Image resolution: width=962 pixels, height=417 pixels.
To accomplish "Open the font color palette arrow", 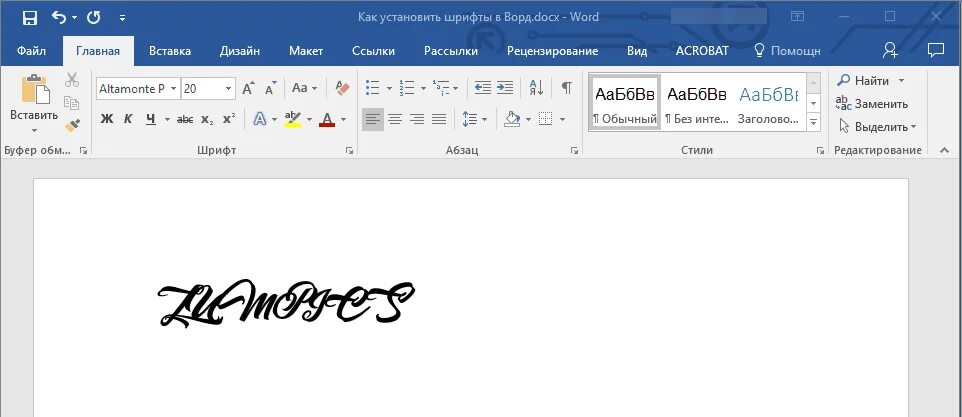I will (344, 119).
